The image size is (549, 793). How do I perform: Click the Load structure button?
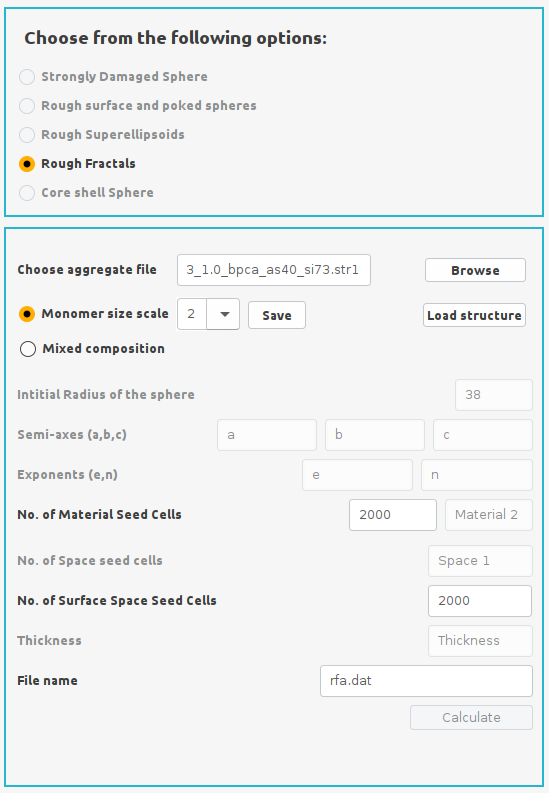coord(474,315)
